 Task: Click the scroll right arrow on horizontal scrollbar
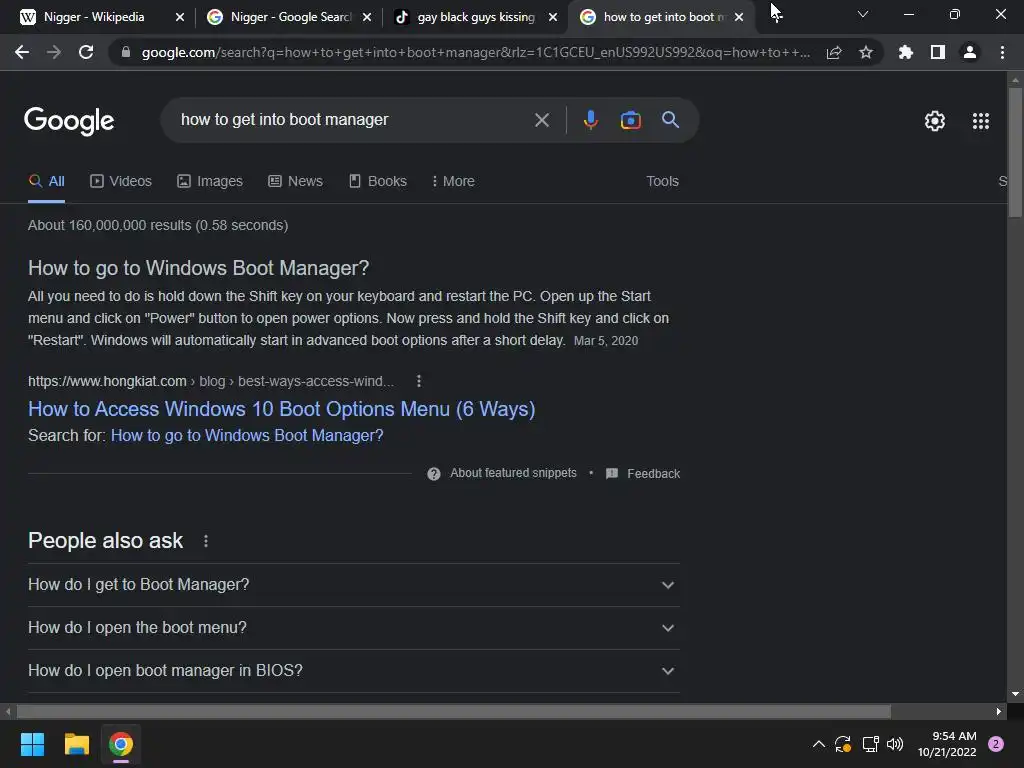click(x=999, y=711)
